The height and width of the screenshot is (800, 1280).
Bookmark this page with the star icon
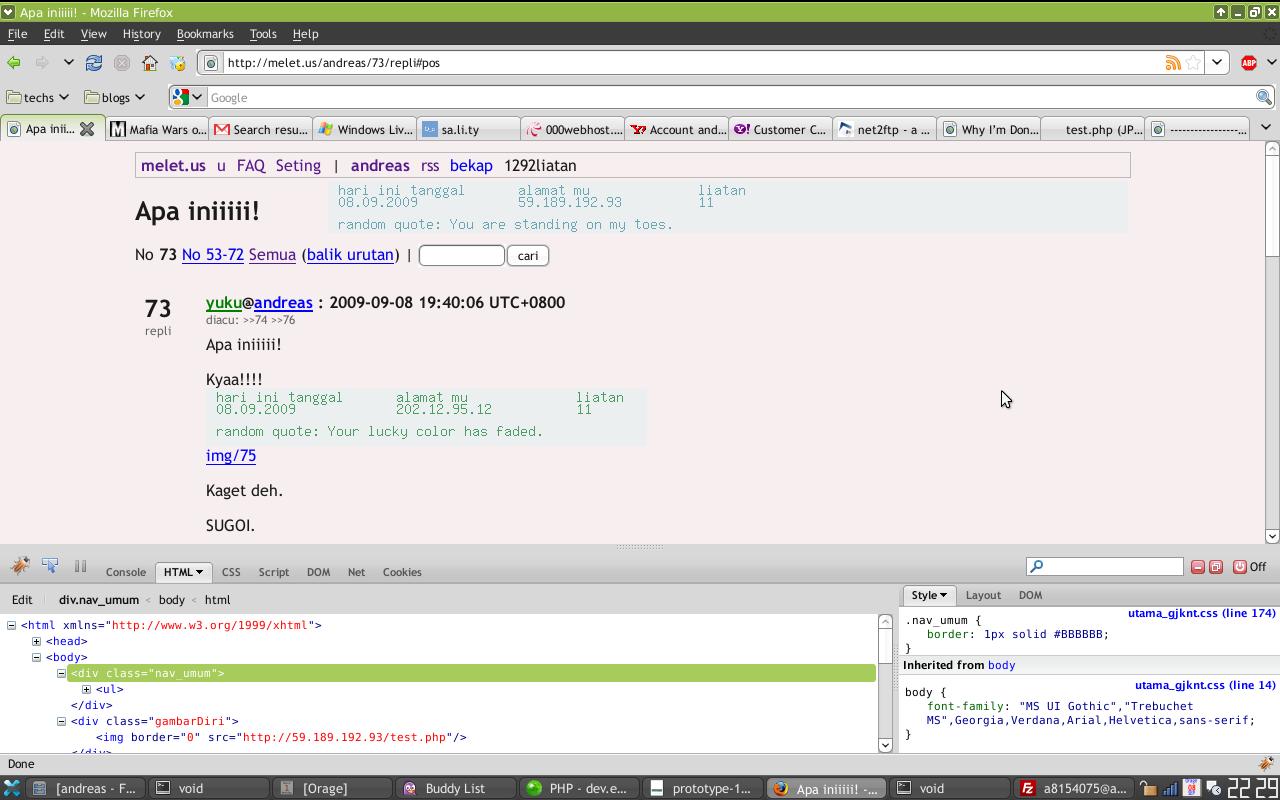pos(1193,63)
